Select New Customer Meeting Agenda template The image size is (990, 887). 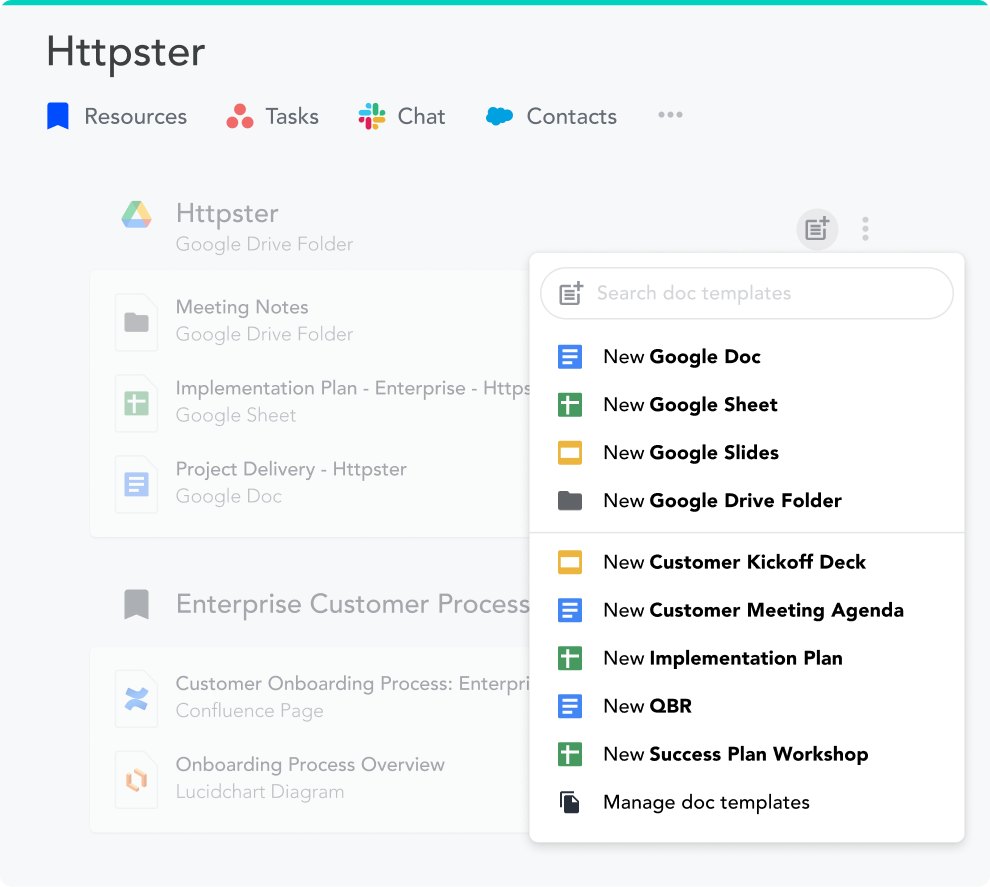747,610
